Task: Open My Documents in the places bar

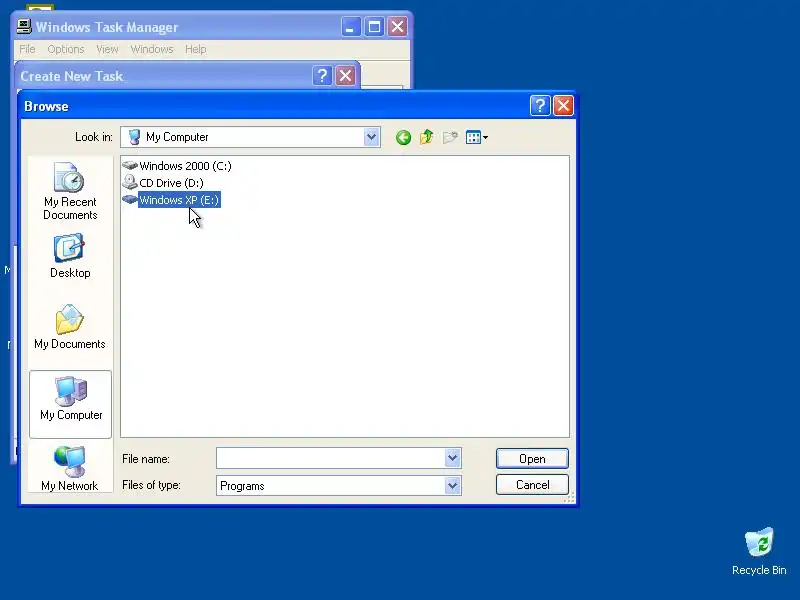Action: (x=70, y=327)
